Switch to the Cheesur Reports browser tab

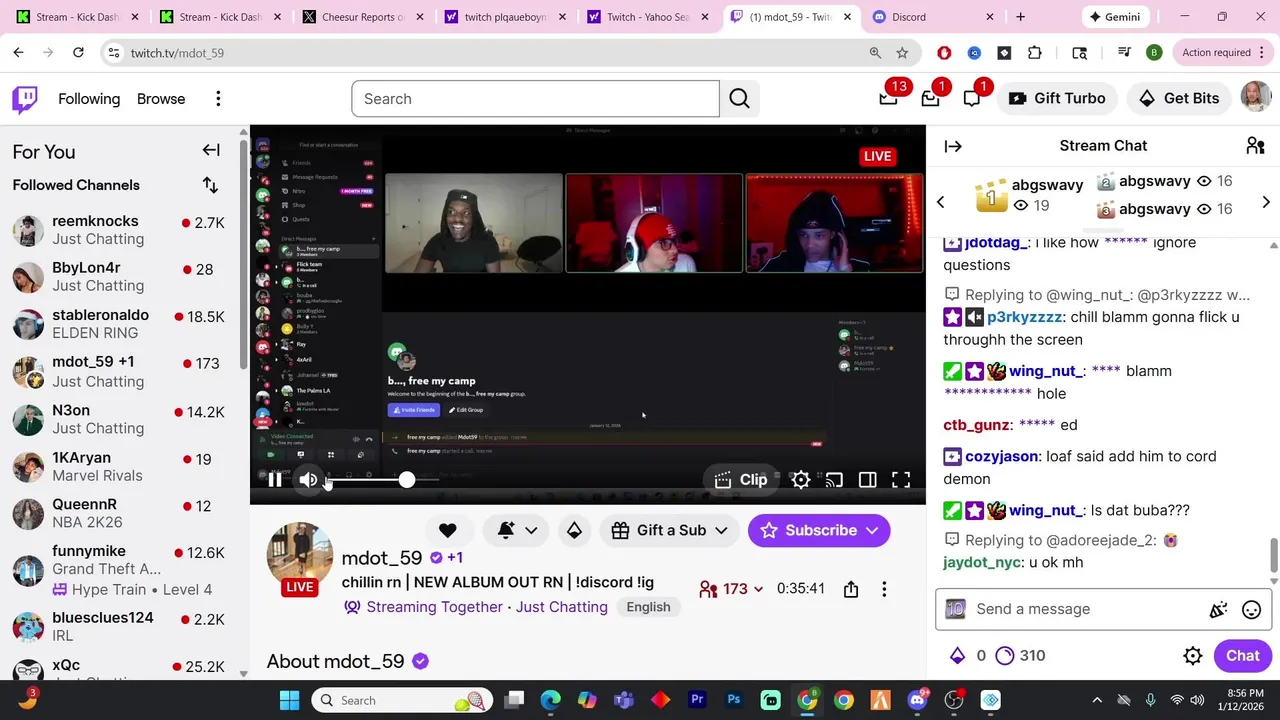click(364, 17)
